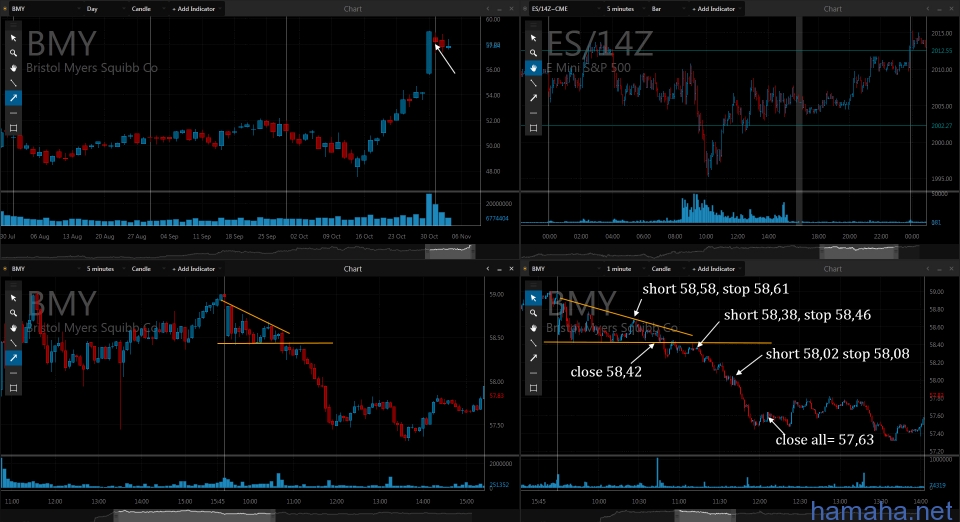Click the tool palette grip handle in ES/14Z chart
Image resolution: width=960 pixels, height=522 pixels.
[533, 25]
